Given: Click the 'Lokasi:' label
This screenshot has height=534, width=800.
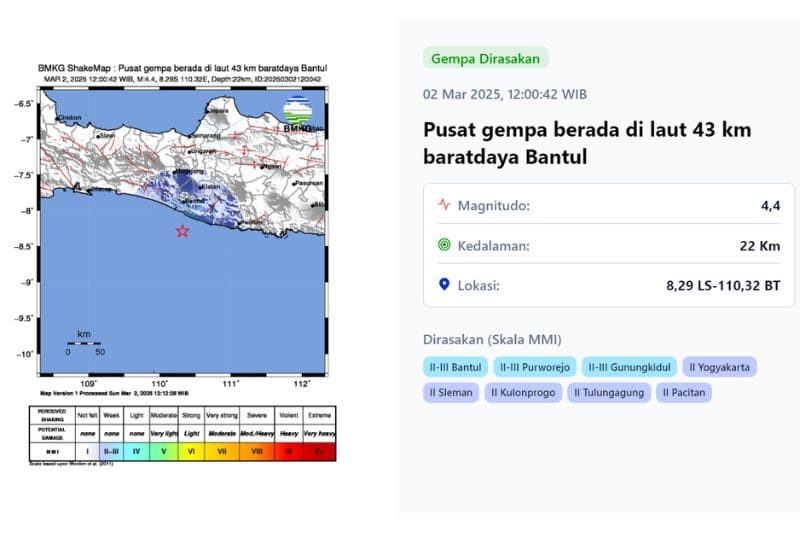Looking at the screenshot, I should pyautogui.click(x=479, y=286).
